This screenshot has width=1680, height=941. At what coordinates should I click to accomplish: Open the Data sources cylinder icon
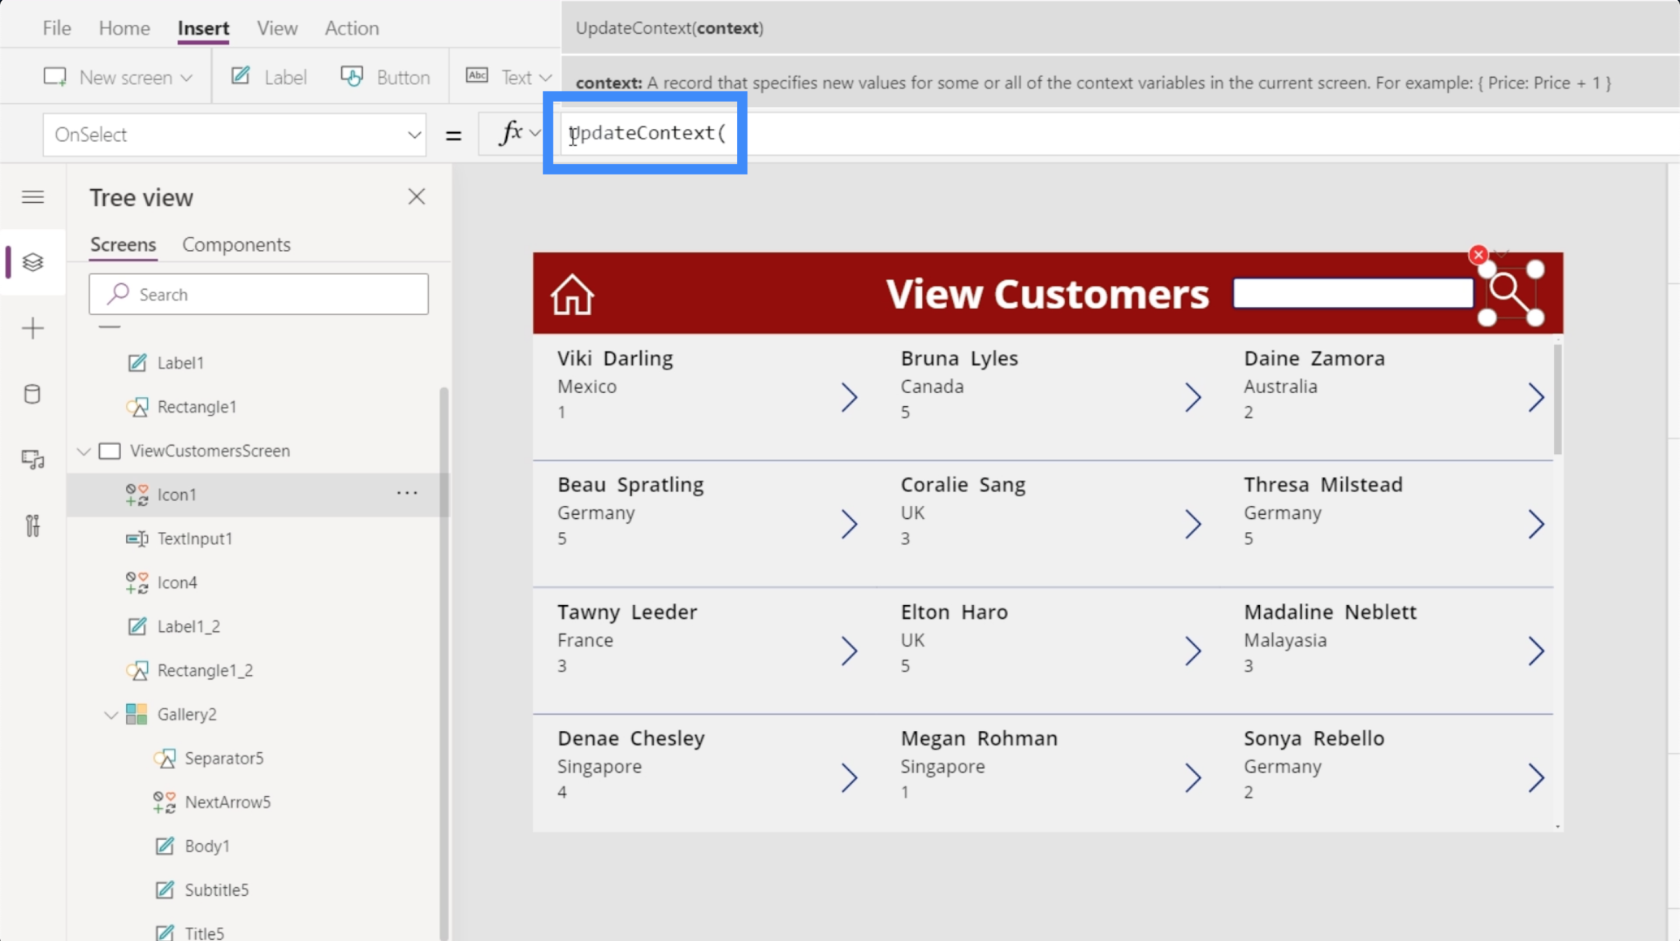coord(33,394)
